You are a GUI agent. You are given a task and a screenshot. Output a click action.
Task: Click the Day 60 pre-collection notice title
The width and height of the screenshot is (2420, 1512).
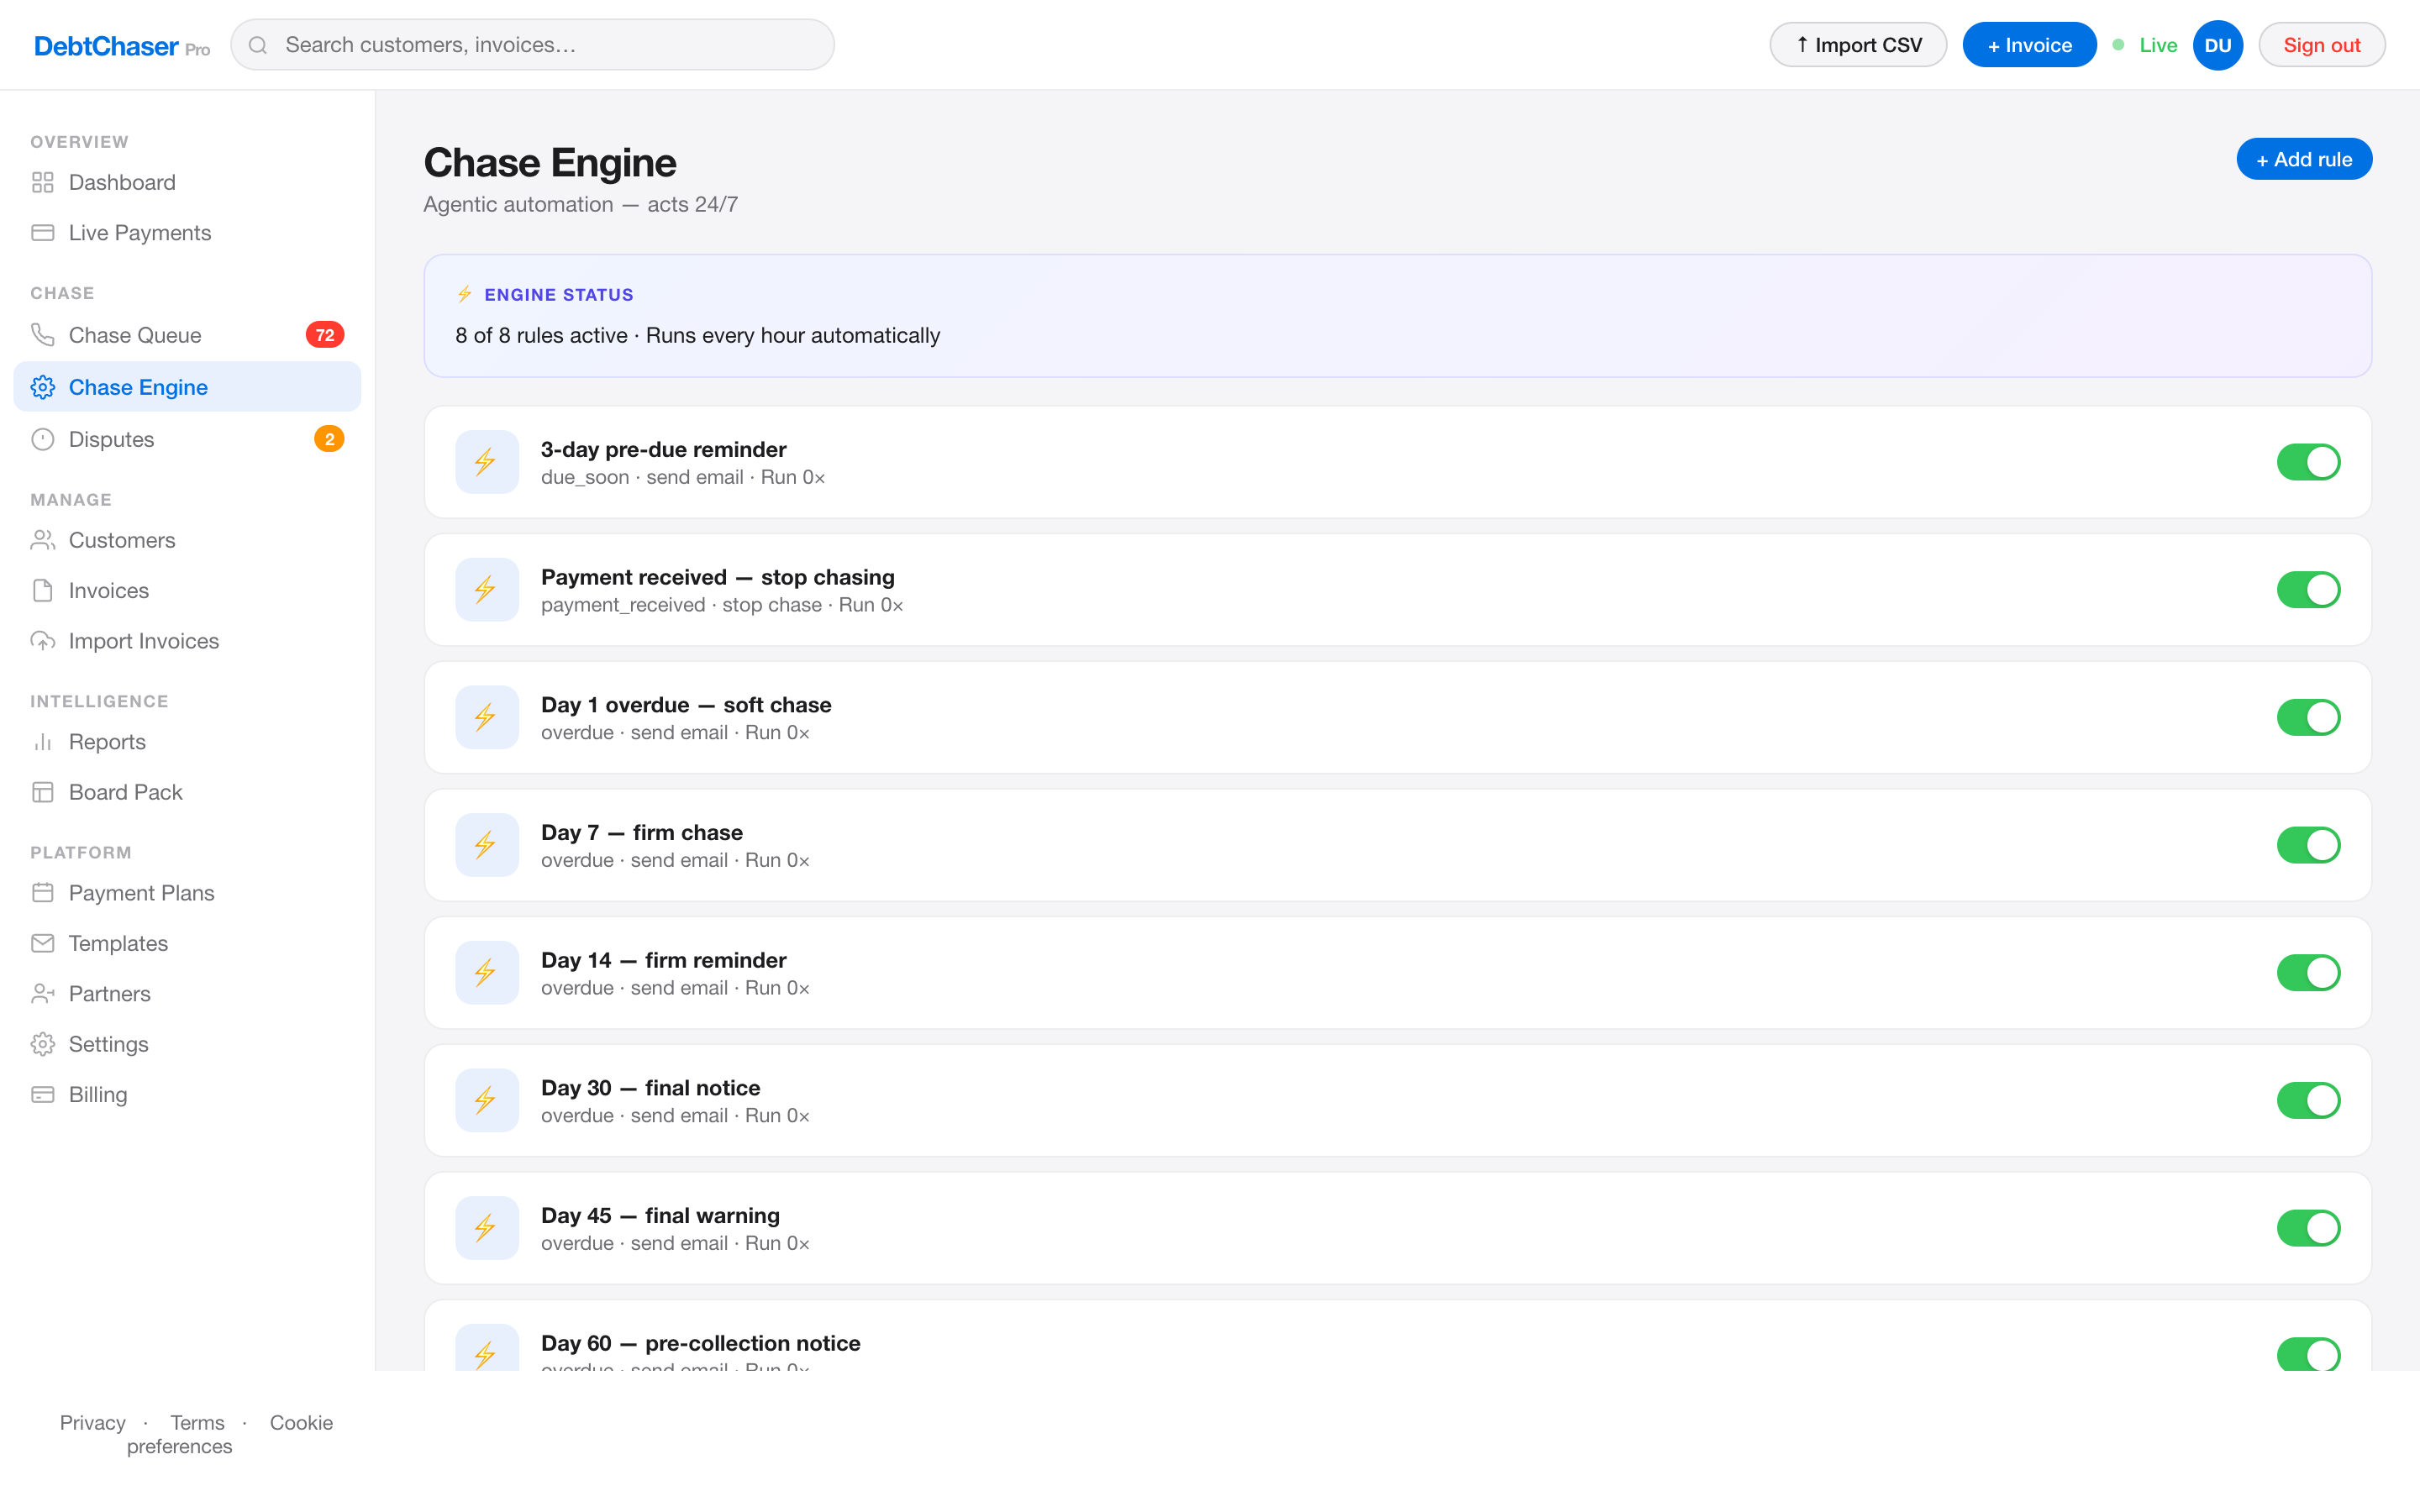pos(700,1343)
